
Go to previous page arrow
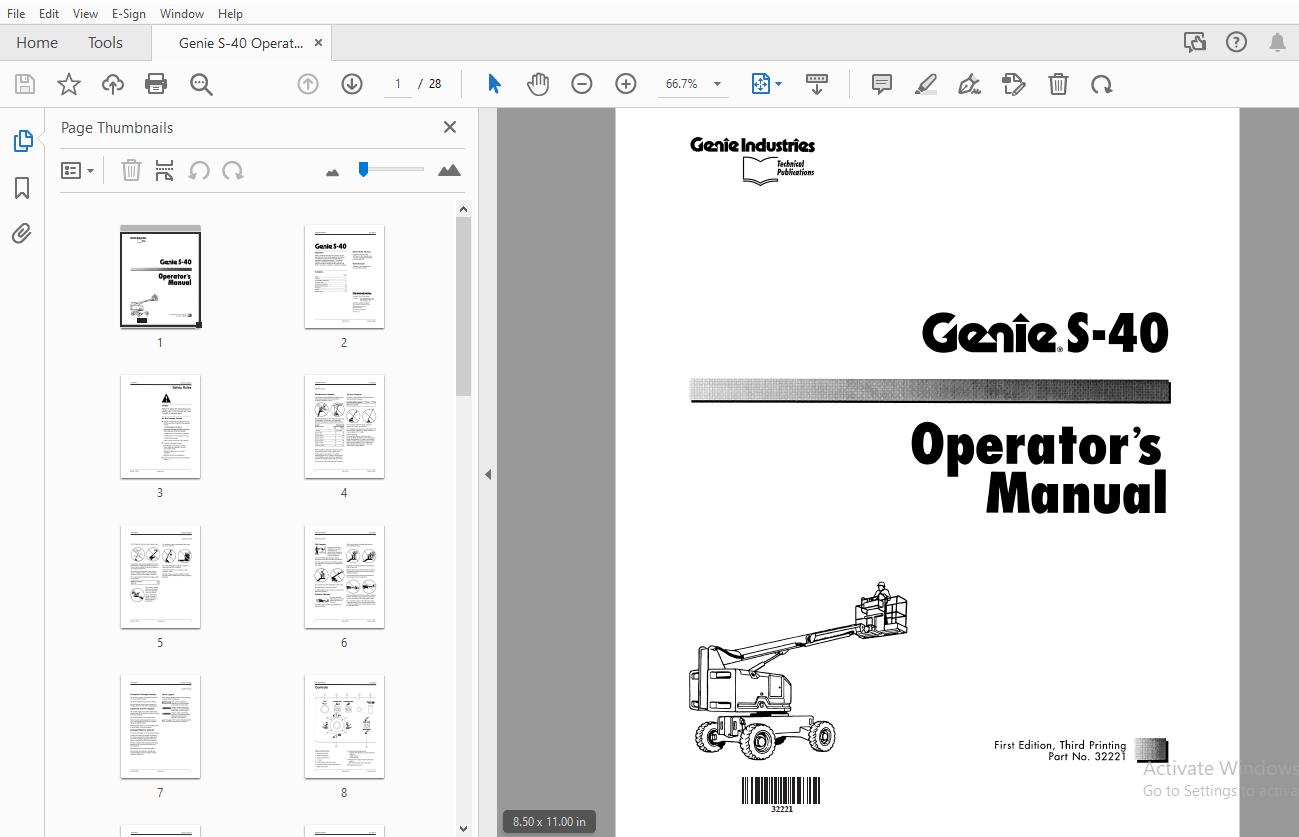tap(308, 84)
